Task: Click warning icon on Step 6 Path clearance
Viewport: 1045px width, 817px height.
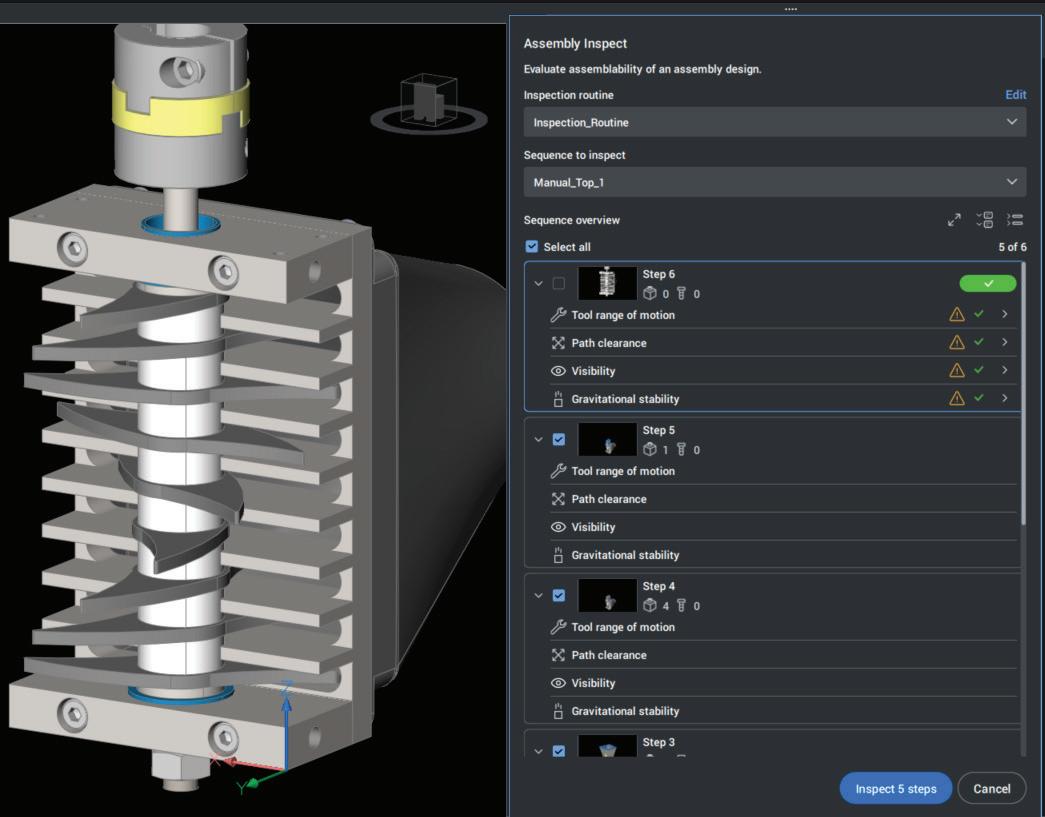Action: click(957, 343)
